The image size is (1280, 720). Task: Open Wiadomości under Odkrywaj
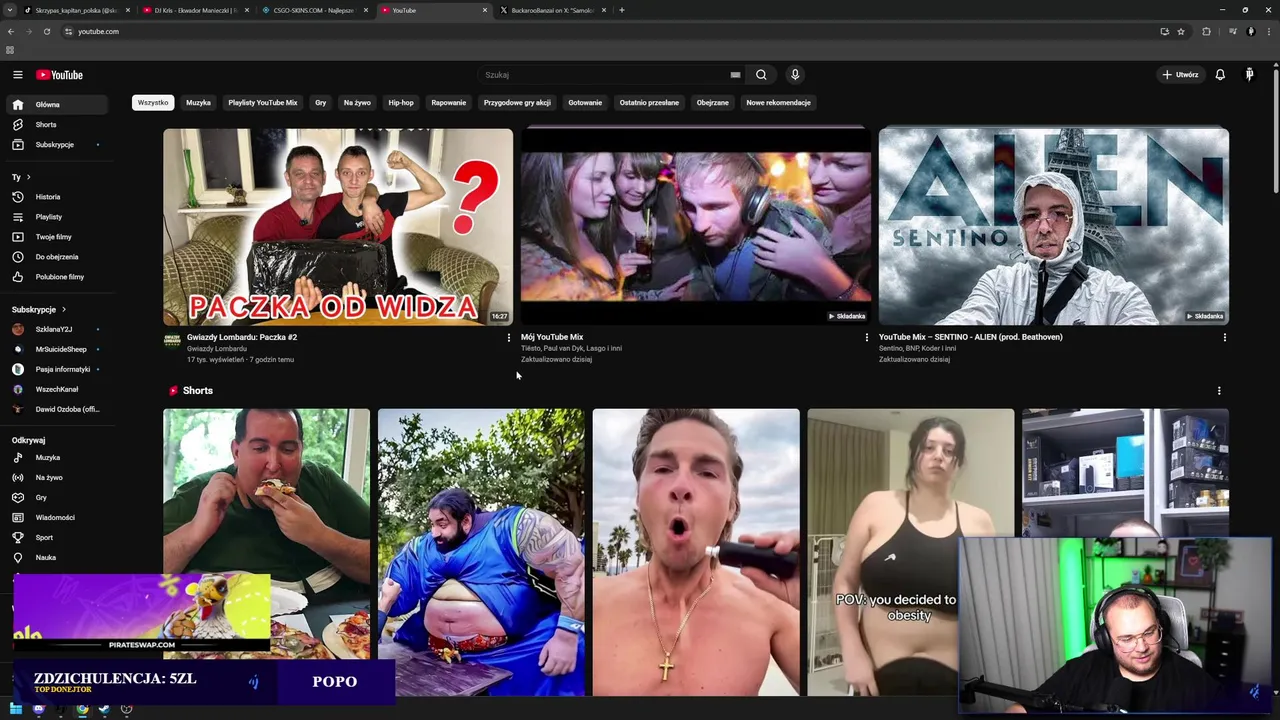tap(56, 517)
